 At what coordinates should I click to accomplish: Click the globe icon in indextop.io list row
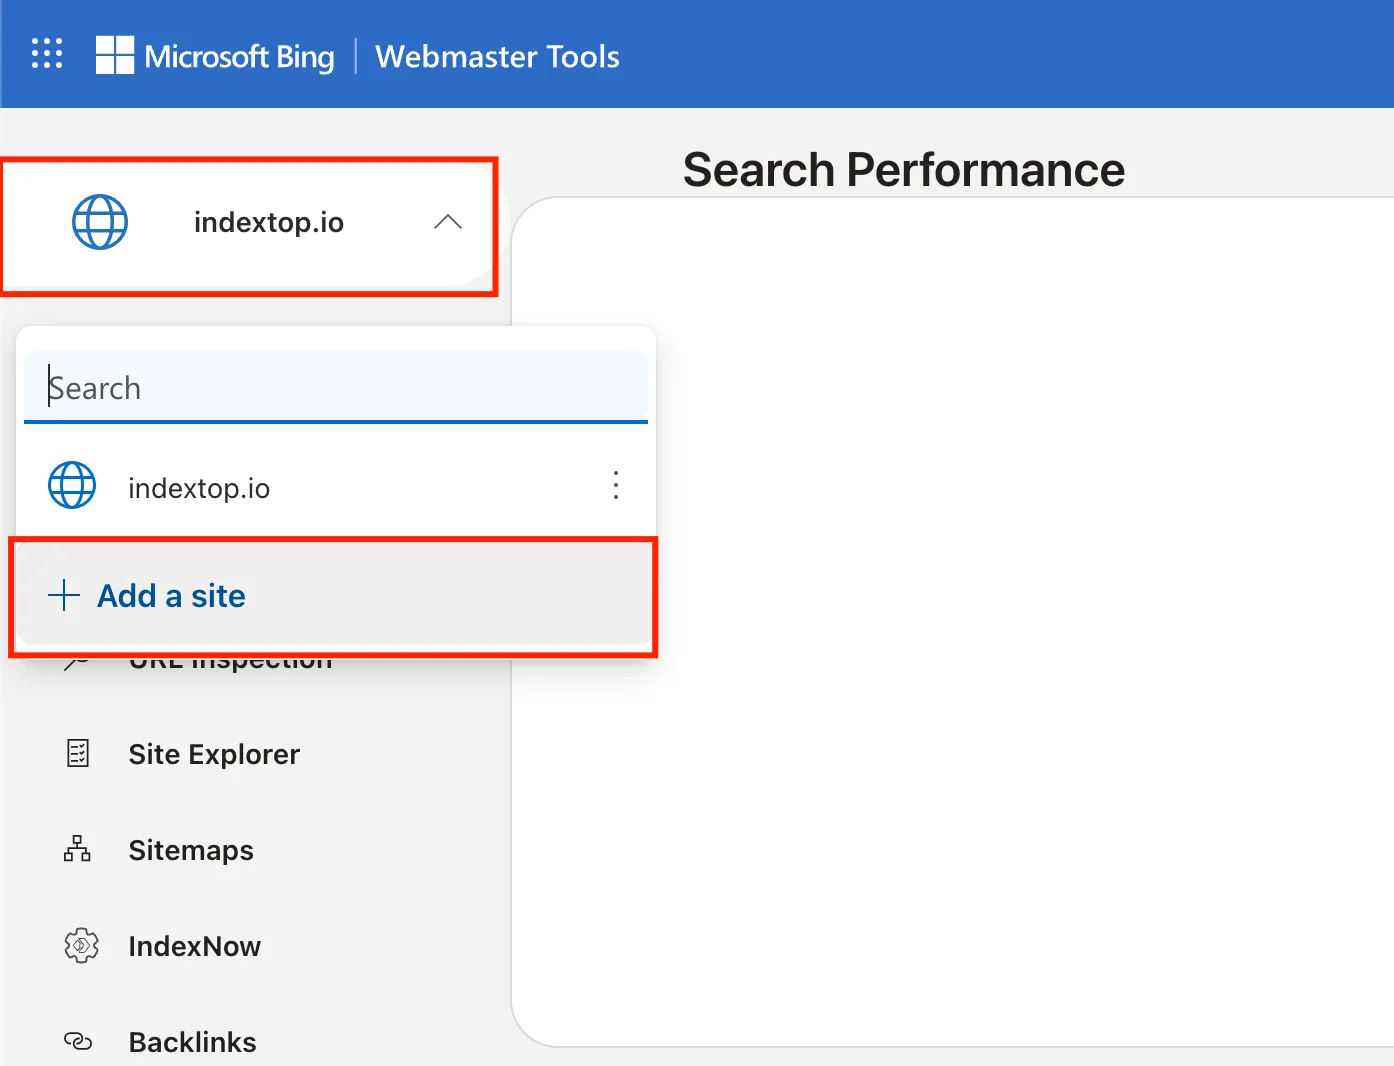72,485
